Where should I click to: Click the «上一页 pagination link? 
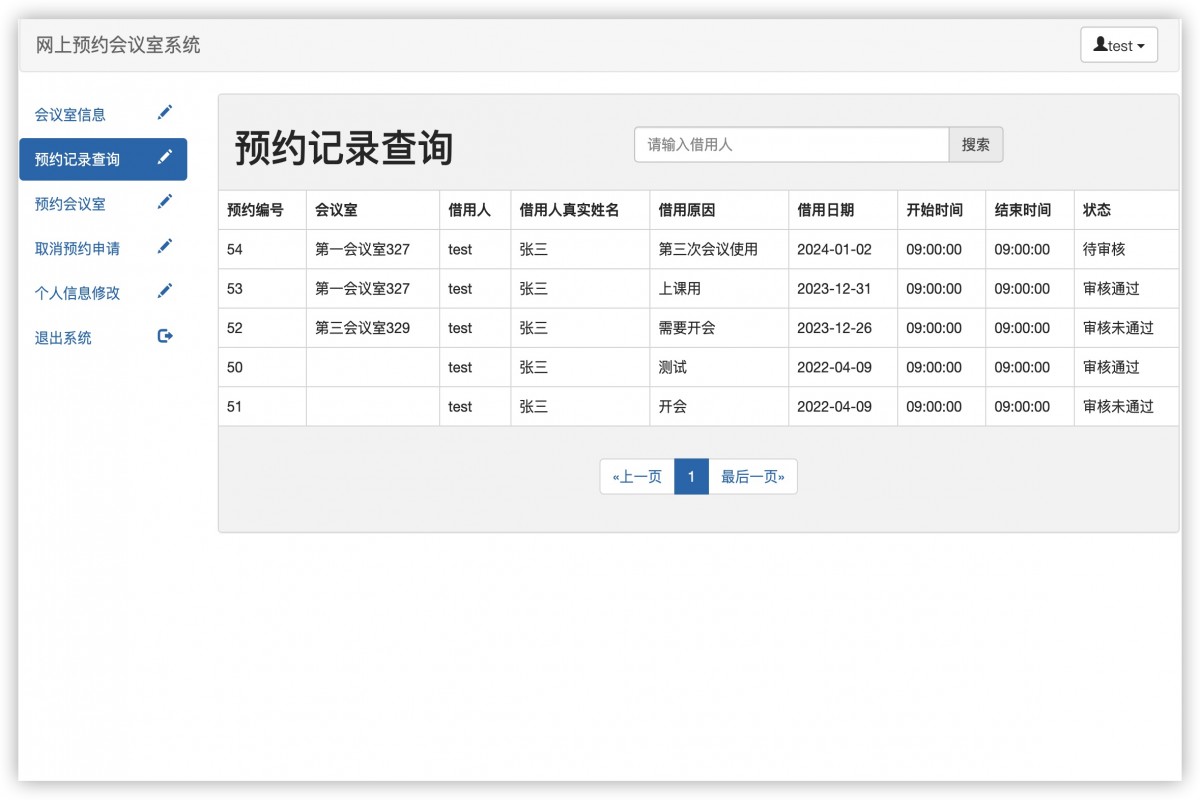coord(636,476)
